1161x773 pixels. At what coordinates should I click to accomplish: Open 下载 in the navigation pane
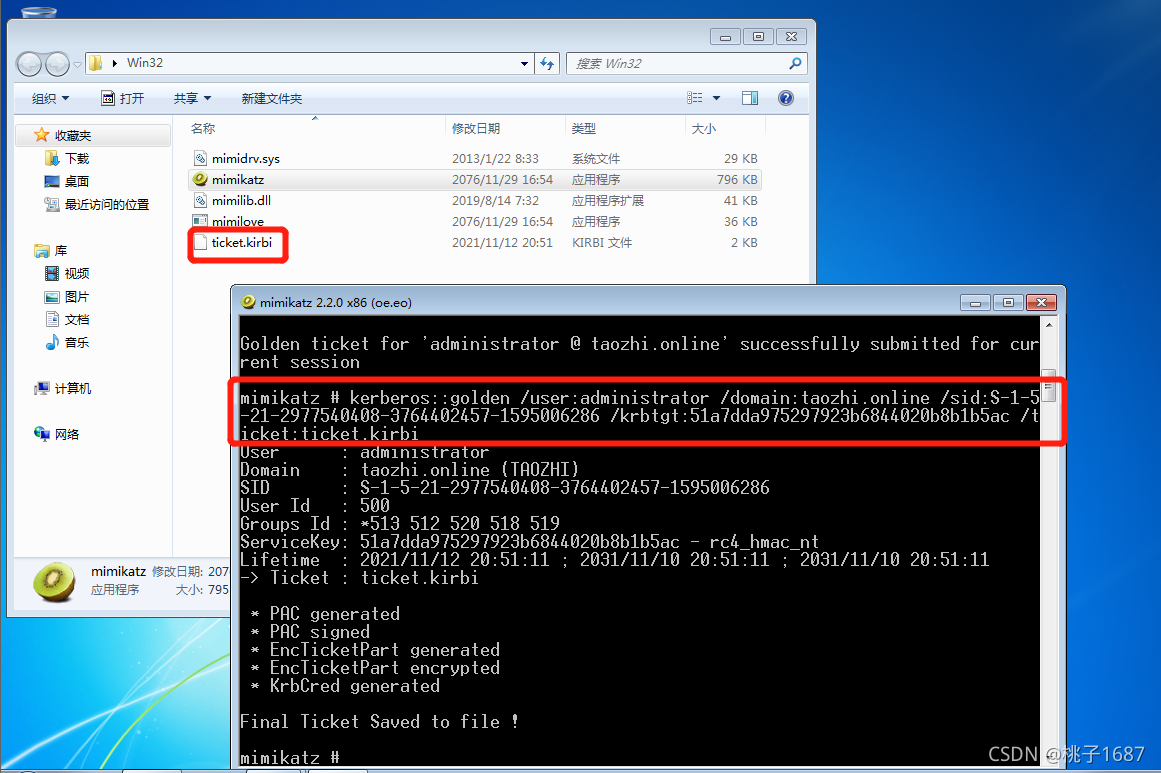click(76, 158)
